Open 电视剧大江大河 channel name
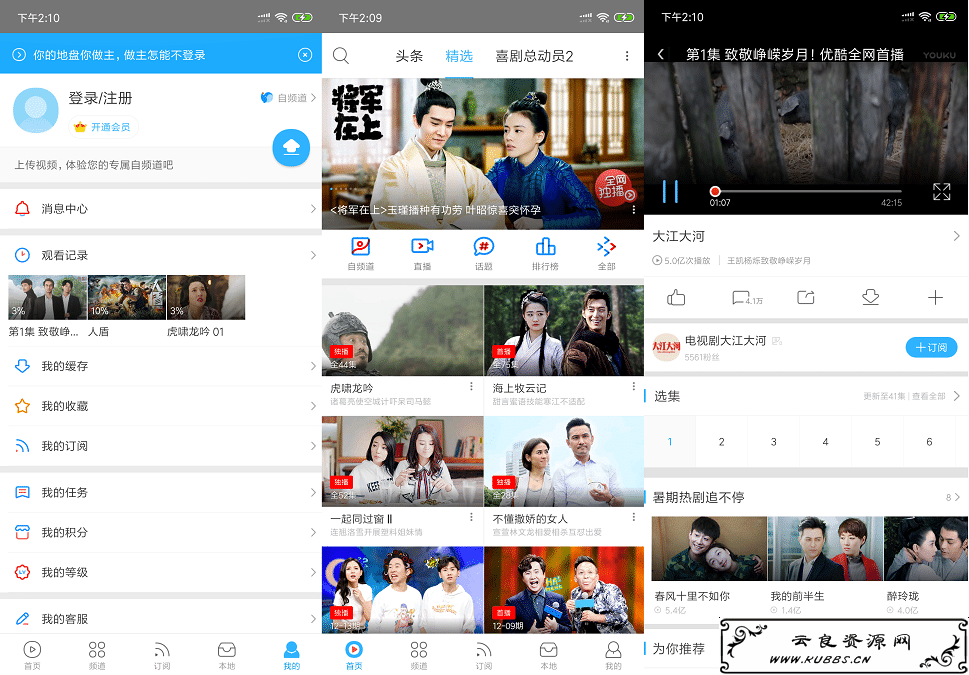Viewport: 969px width, 675px height. tap(726, 341)
